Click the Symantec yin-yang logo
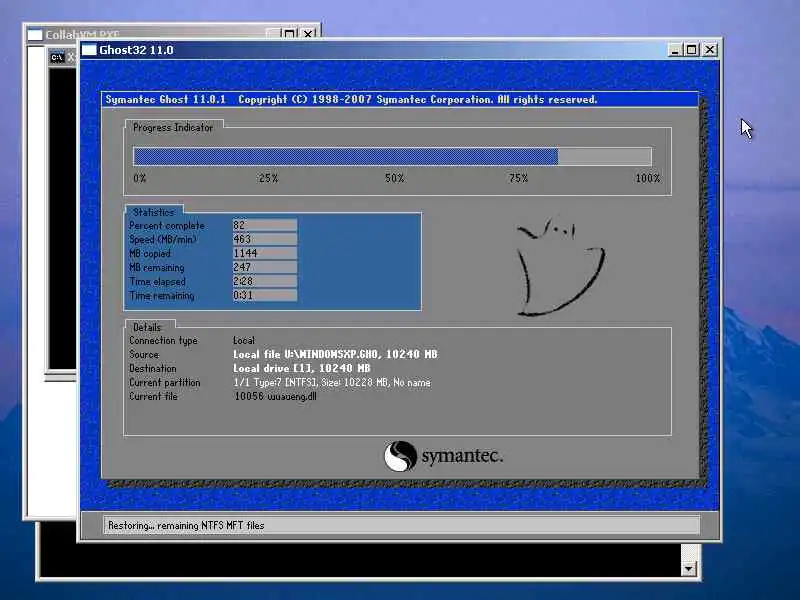The height and width of the screenshot is (600, 800). point(400,456)
